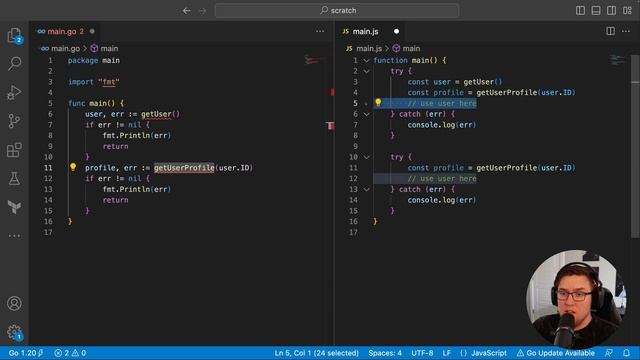Click const profile on JS line 11
This screenshot has width=640, height=360.
coord(436,168)
